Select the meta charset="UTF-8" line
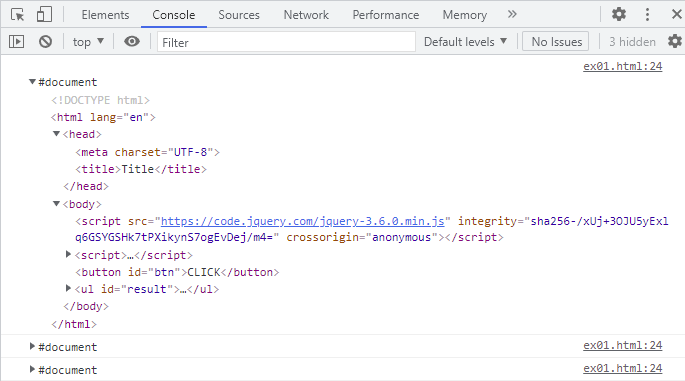This screenshot has height=381, width=685. 147,152
